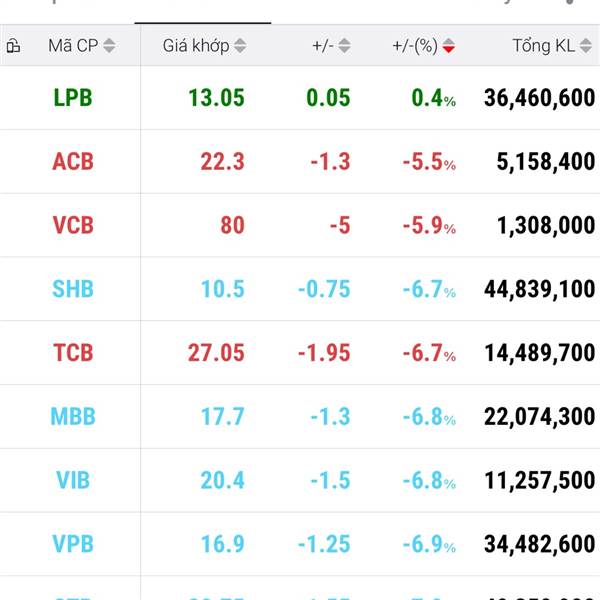
Task: Click the lock columns icon in table header
Action: 13,46
